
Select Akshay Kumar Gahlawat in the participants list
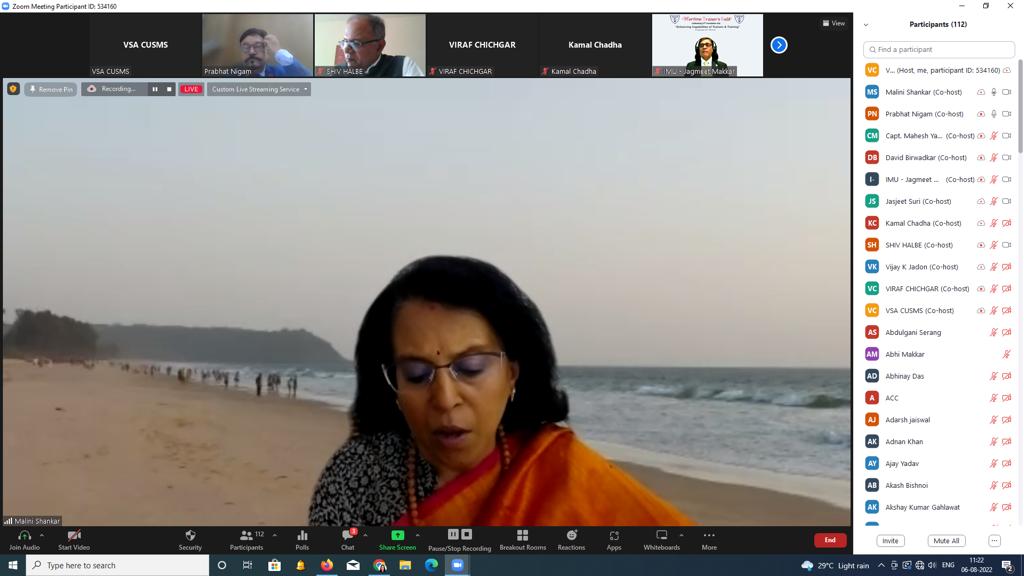click(x=939, y=507)
